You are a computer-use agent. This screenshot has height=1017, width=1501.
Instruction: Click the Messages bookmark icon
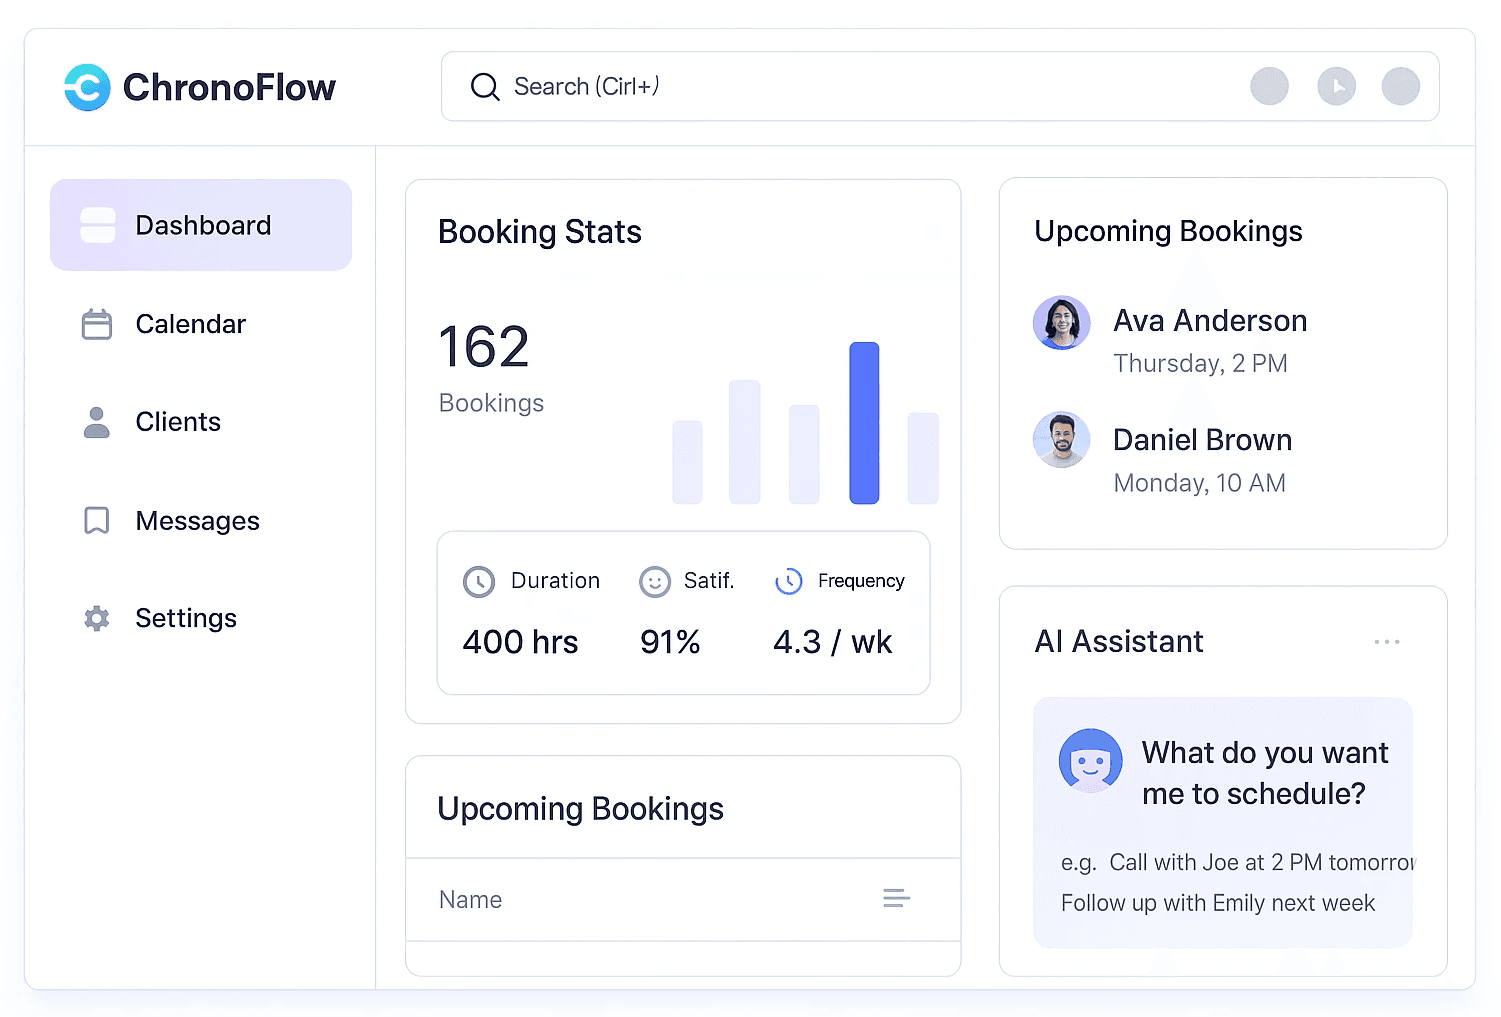pos(96,520)
